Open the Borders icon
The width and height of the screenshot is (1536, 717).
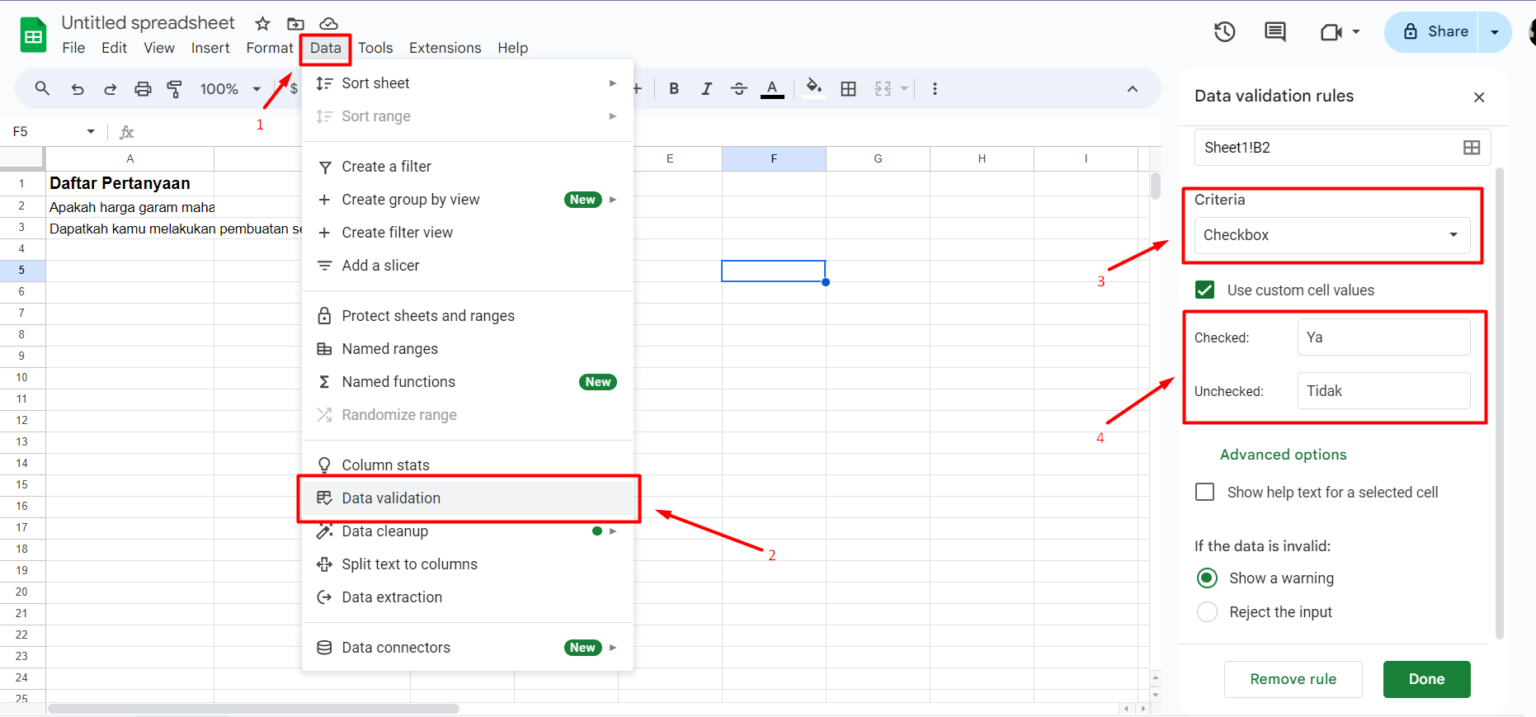pyautogui.click(x=848, y=88)
